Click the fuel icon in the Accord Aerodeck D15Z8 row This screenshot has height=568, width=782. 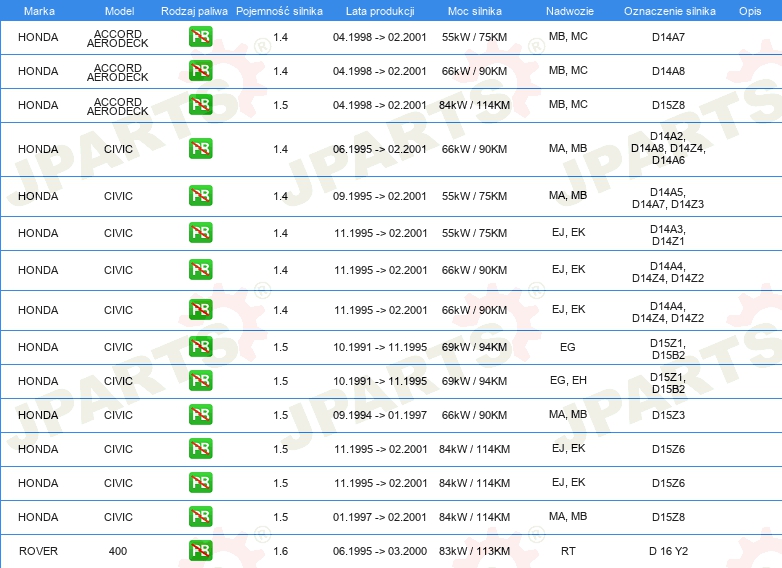click(x=200, y=104)
